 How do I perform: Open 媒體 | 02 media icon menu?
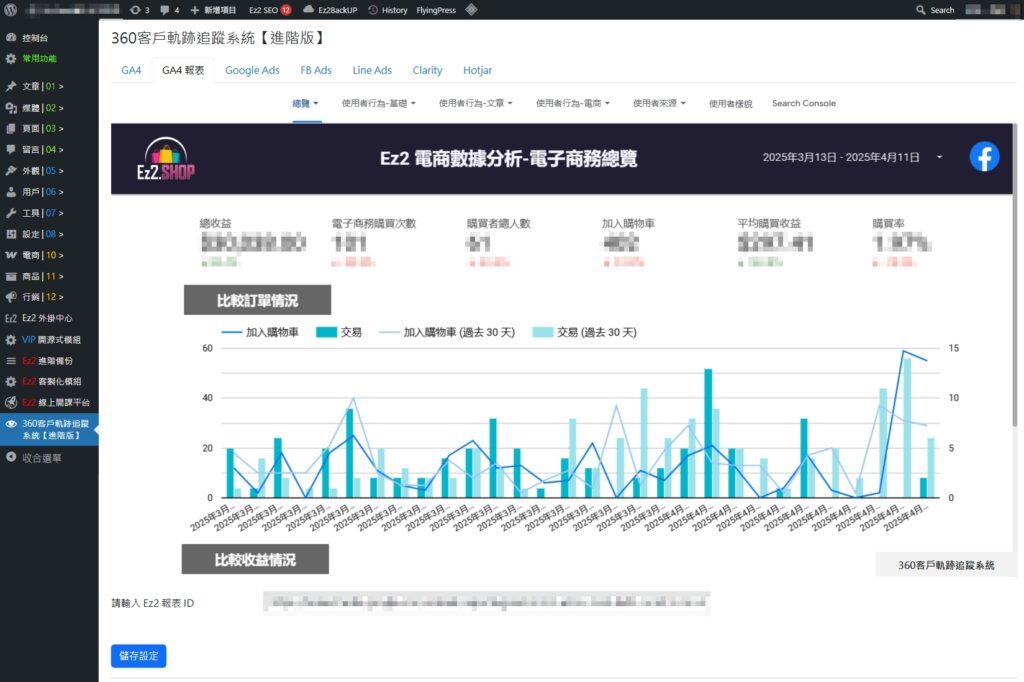click(x=11, y=108)
